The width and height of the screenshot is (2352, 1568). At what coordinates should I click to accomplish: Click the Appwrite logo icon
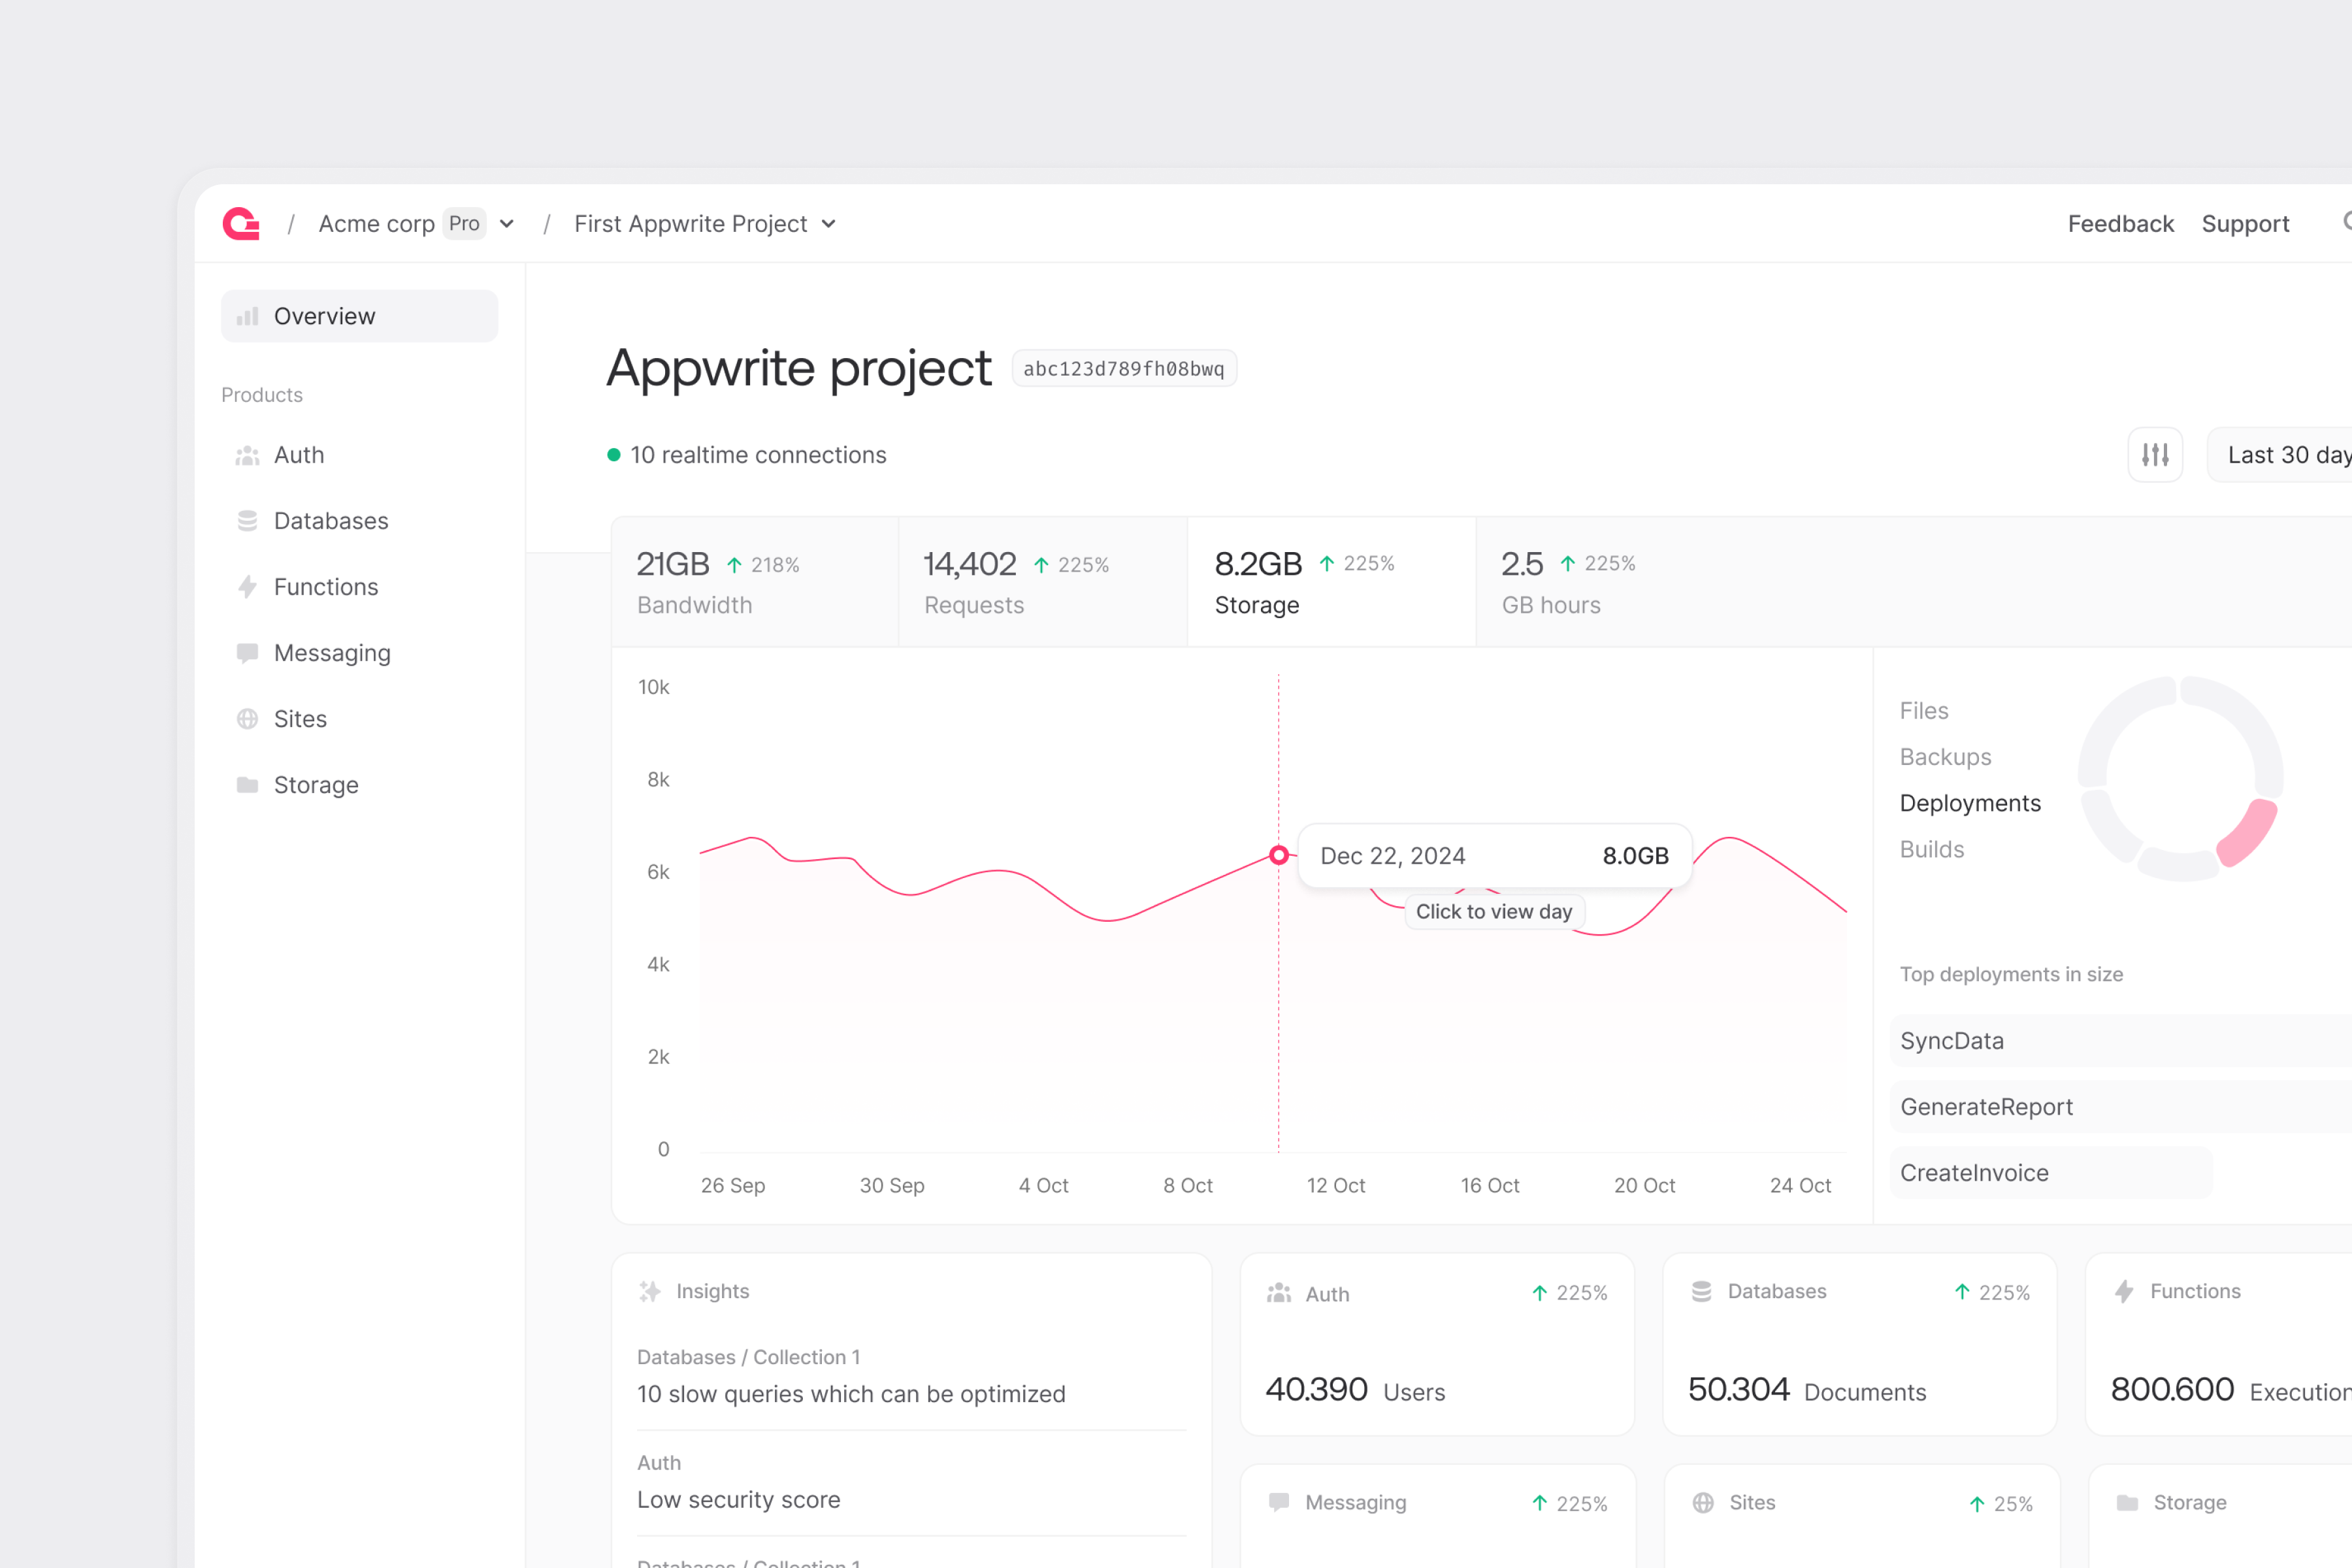pyautogui.click(x=241, y=224)
